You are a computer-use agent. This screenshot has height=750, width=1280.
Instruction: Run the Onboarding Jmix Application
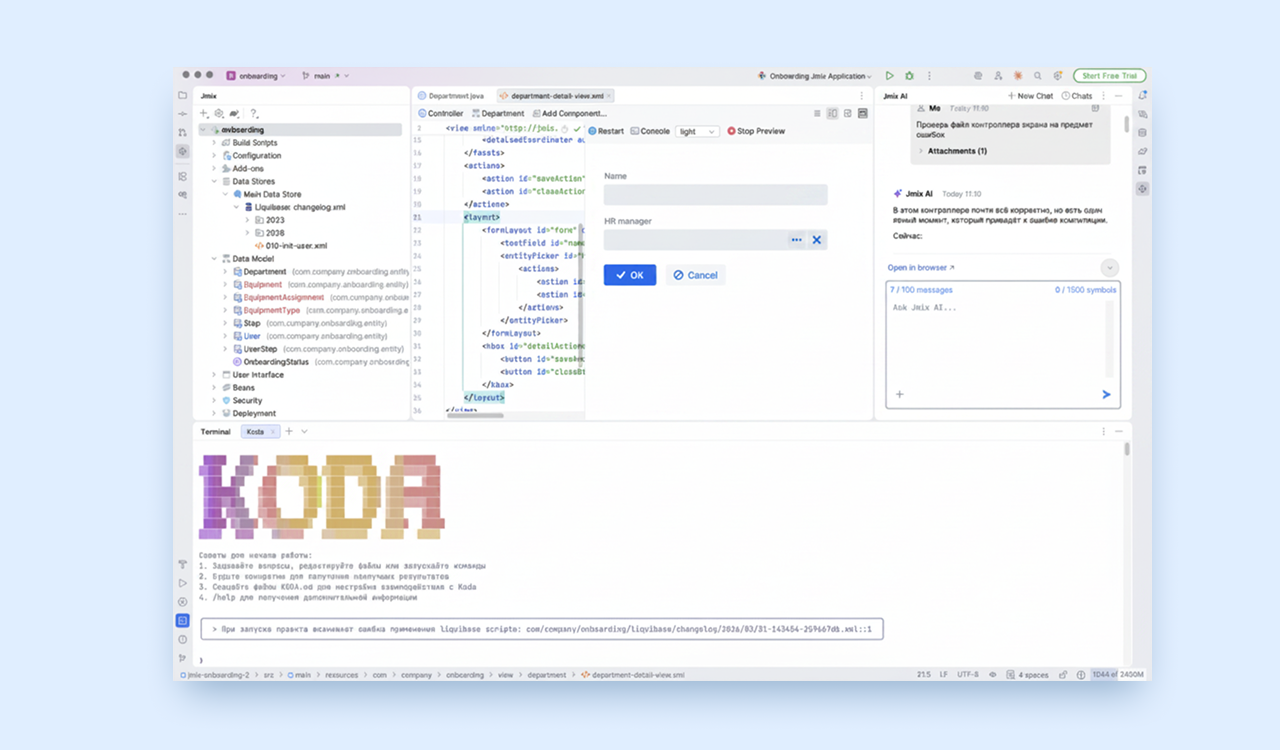click(889, 76)
